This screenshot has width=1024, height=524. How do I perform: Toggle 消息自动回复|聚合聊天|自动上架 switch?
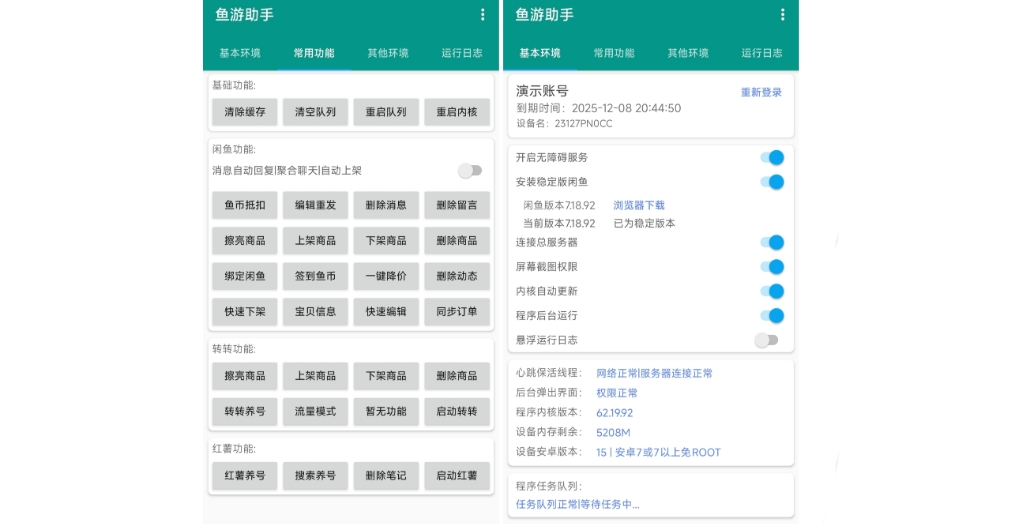point(469,171)
